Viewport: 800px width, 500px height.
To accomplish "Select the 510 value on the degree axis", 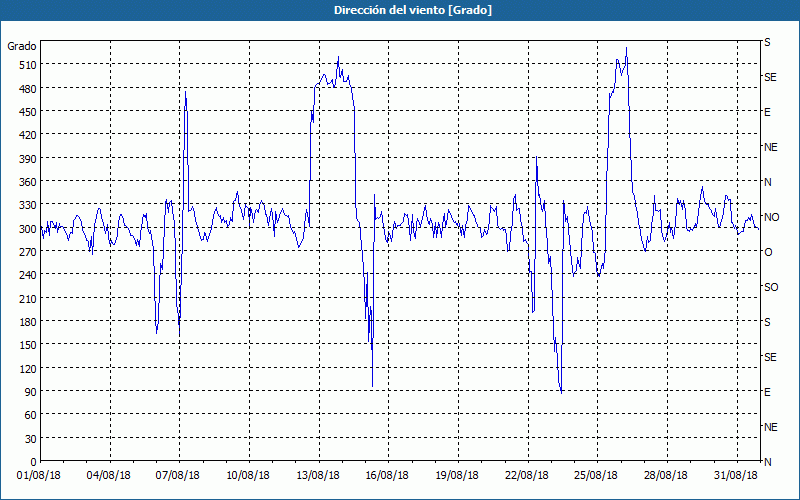I will tap(27, 65).
